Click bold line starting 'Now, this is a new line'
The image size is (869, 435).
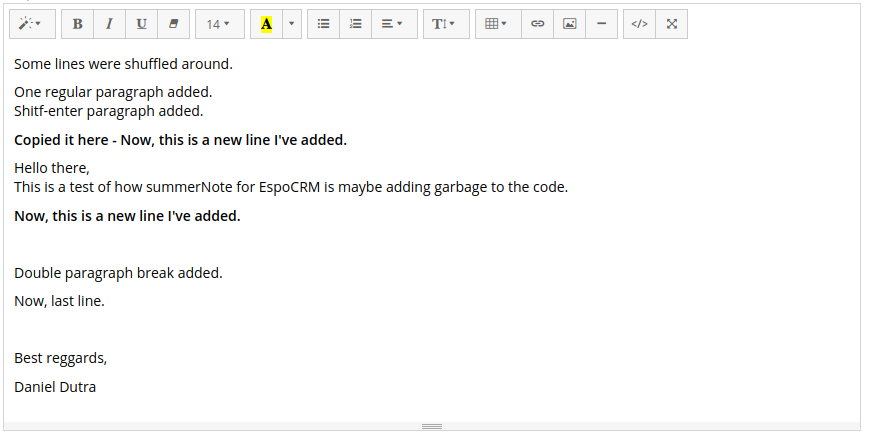pos(127,216)
